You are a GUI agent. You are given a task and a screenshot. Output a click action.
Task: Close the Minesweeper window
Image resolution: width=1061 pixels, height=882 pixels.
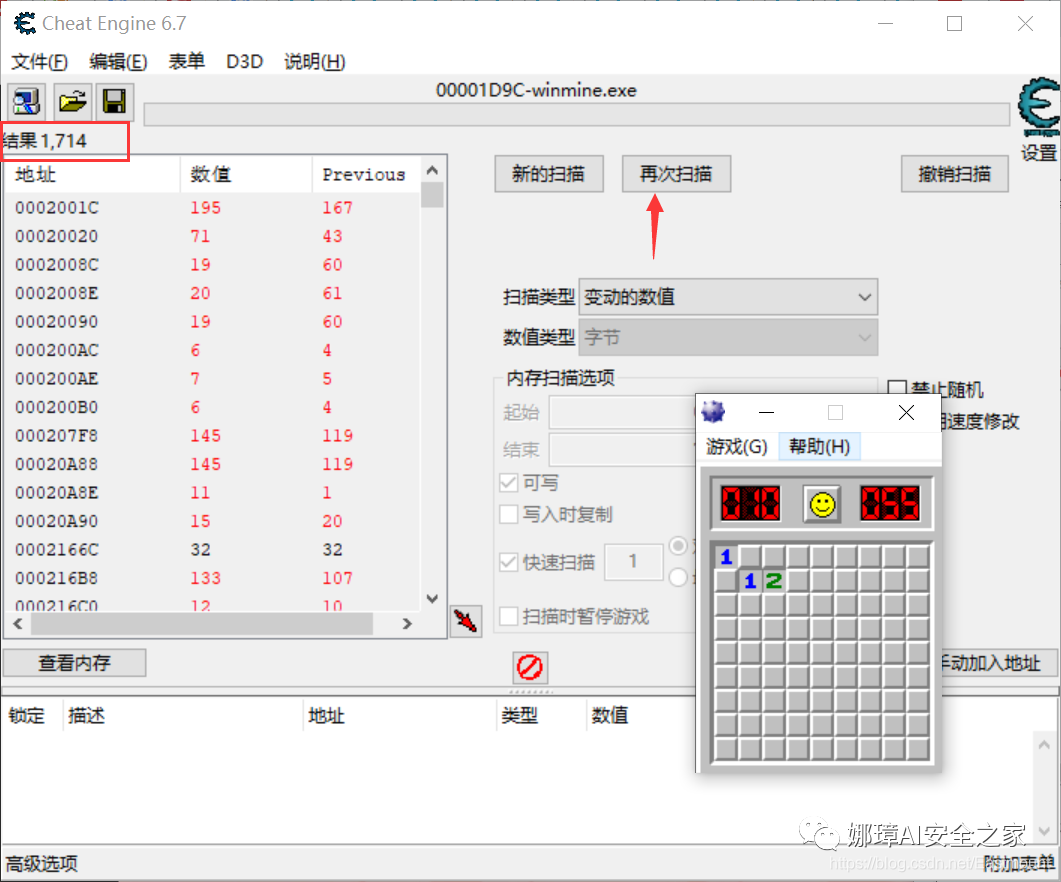click(x=906, y=412)
